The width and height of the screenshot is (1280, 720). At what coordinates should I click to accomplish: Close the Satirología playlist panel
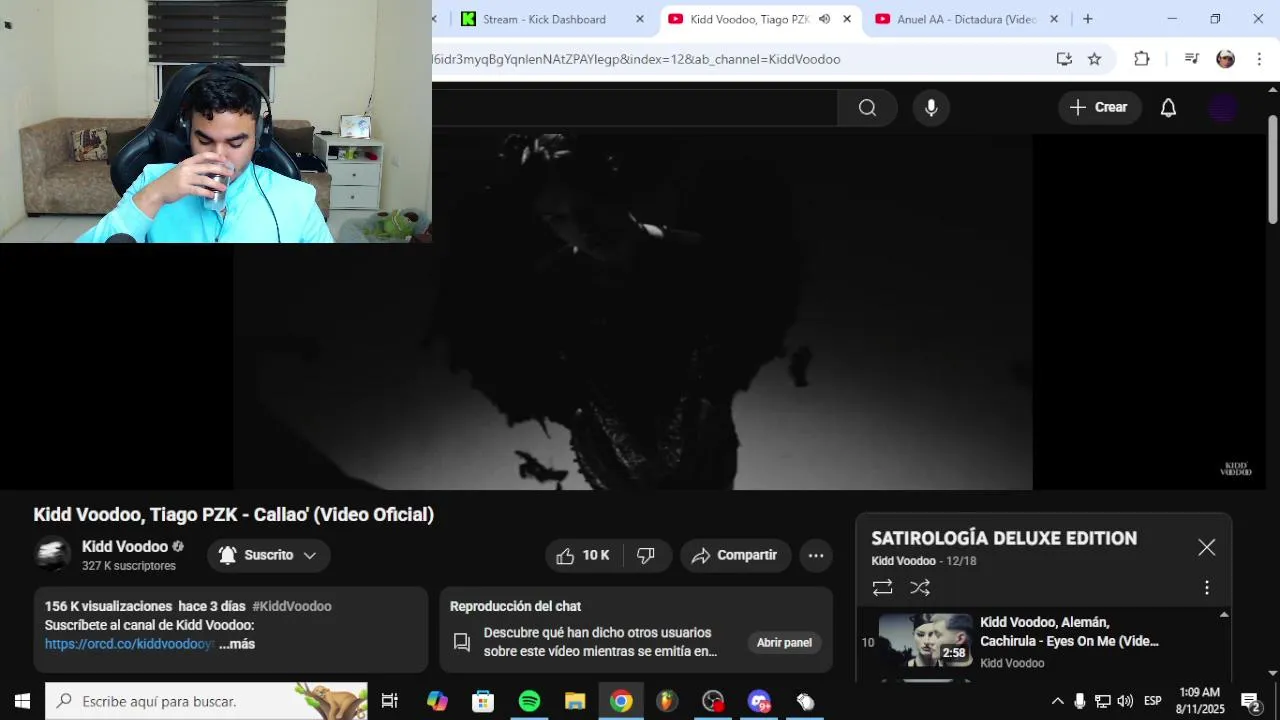[1207, 547]
